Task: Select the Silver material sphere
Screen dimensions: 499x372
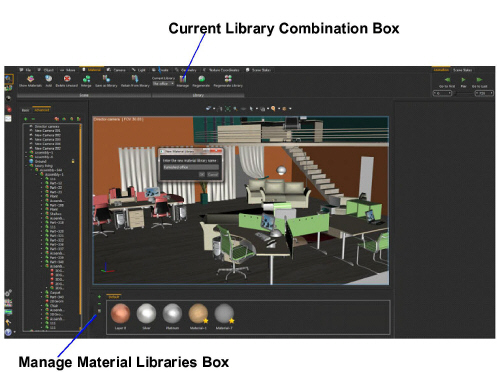Action: (146, 313)
